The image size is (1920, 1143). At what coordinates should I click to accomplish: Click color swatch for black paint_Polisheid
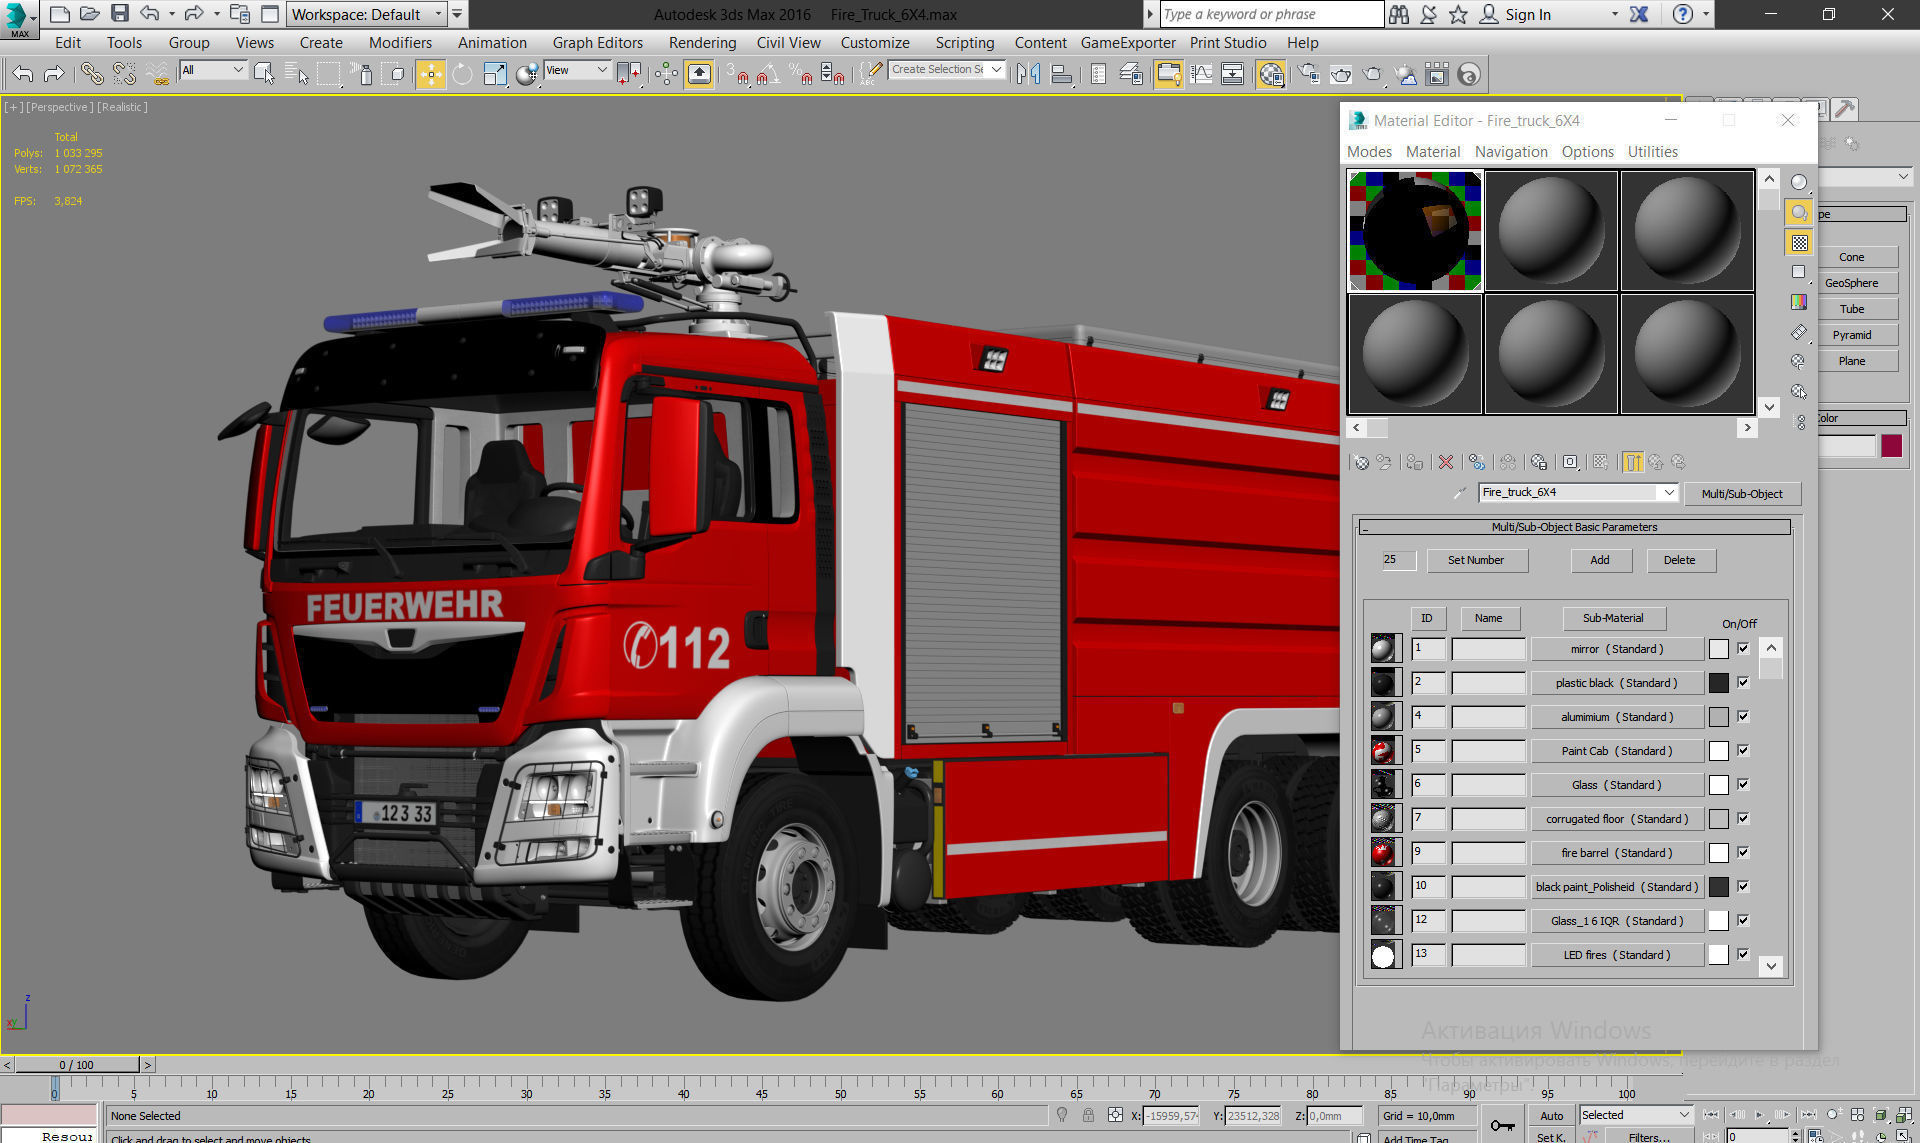point(1718,887)
